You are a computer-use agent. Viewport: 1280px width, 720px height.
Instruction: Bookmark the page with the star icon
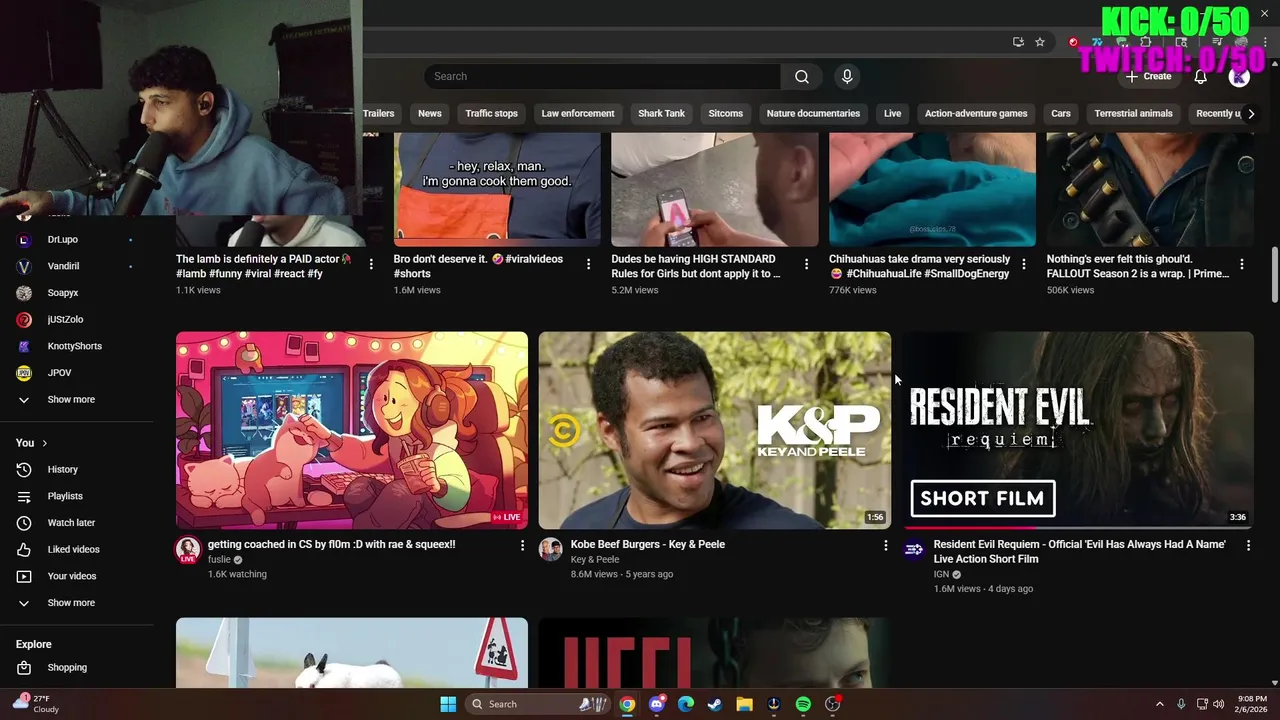[1040, 42]
